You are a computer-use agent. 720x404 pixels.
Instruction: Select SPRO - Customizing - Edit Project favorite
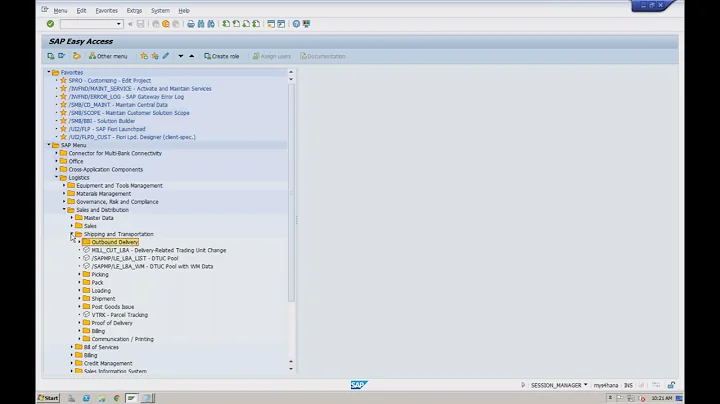coord(110,80)
